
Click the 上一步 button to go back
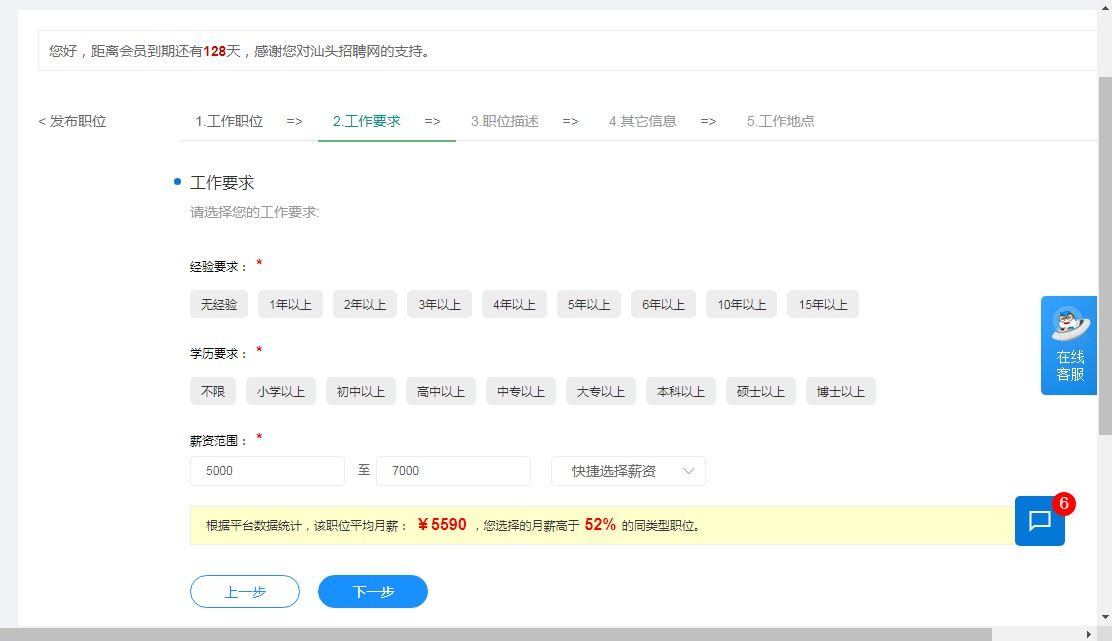(244, 591)
